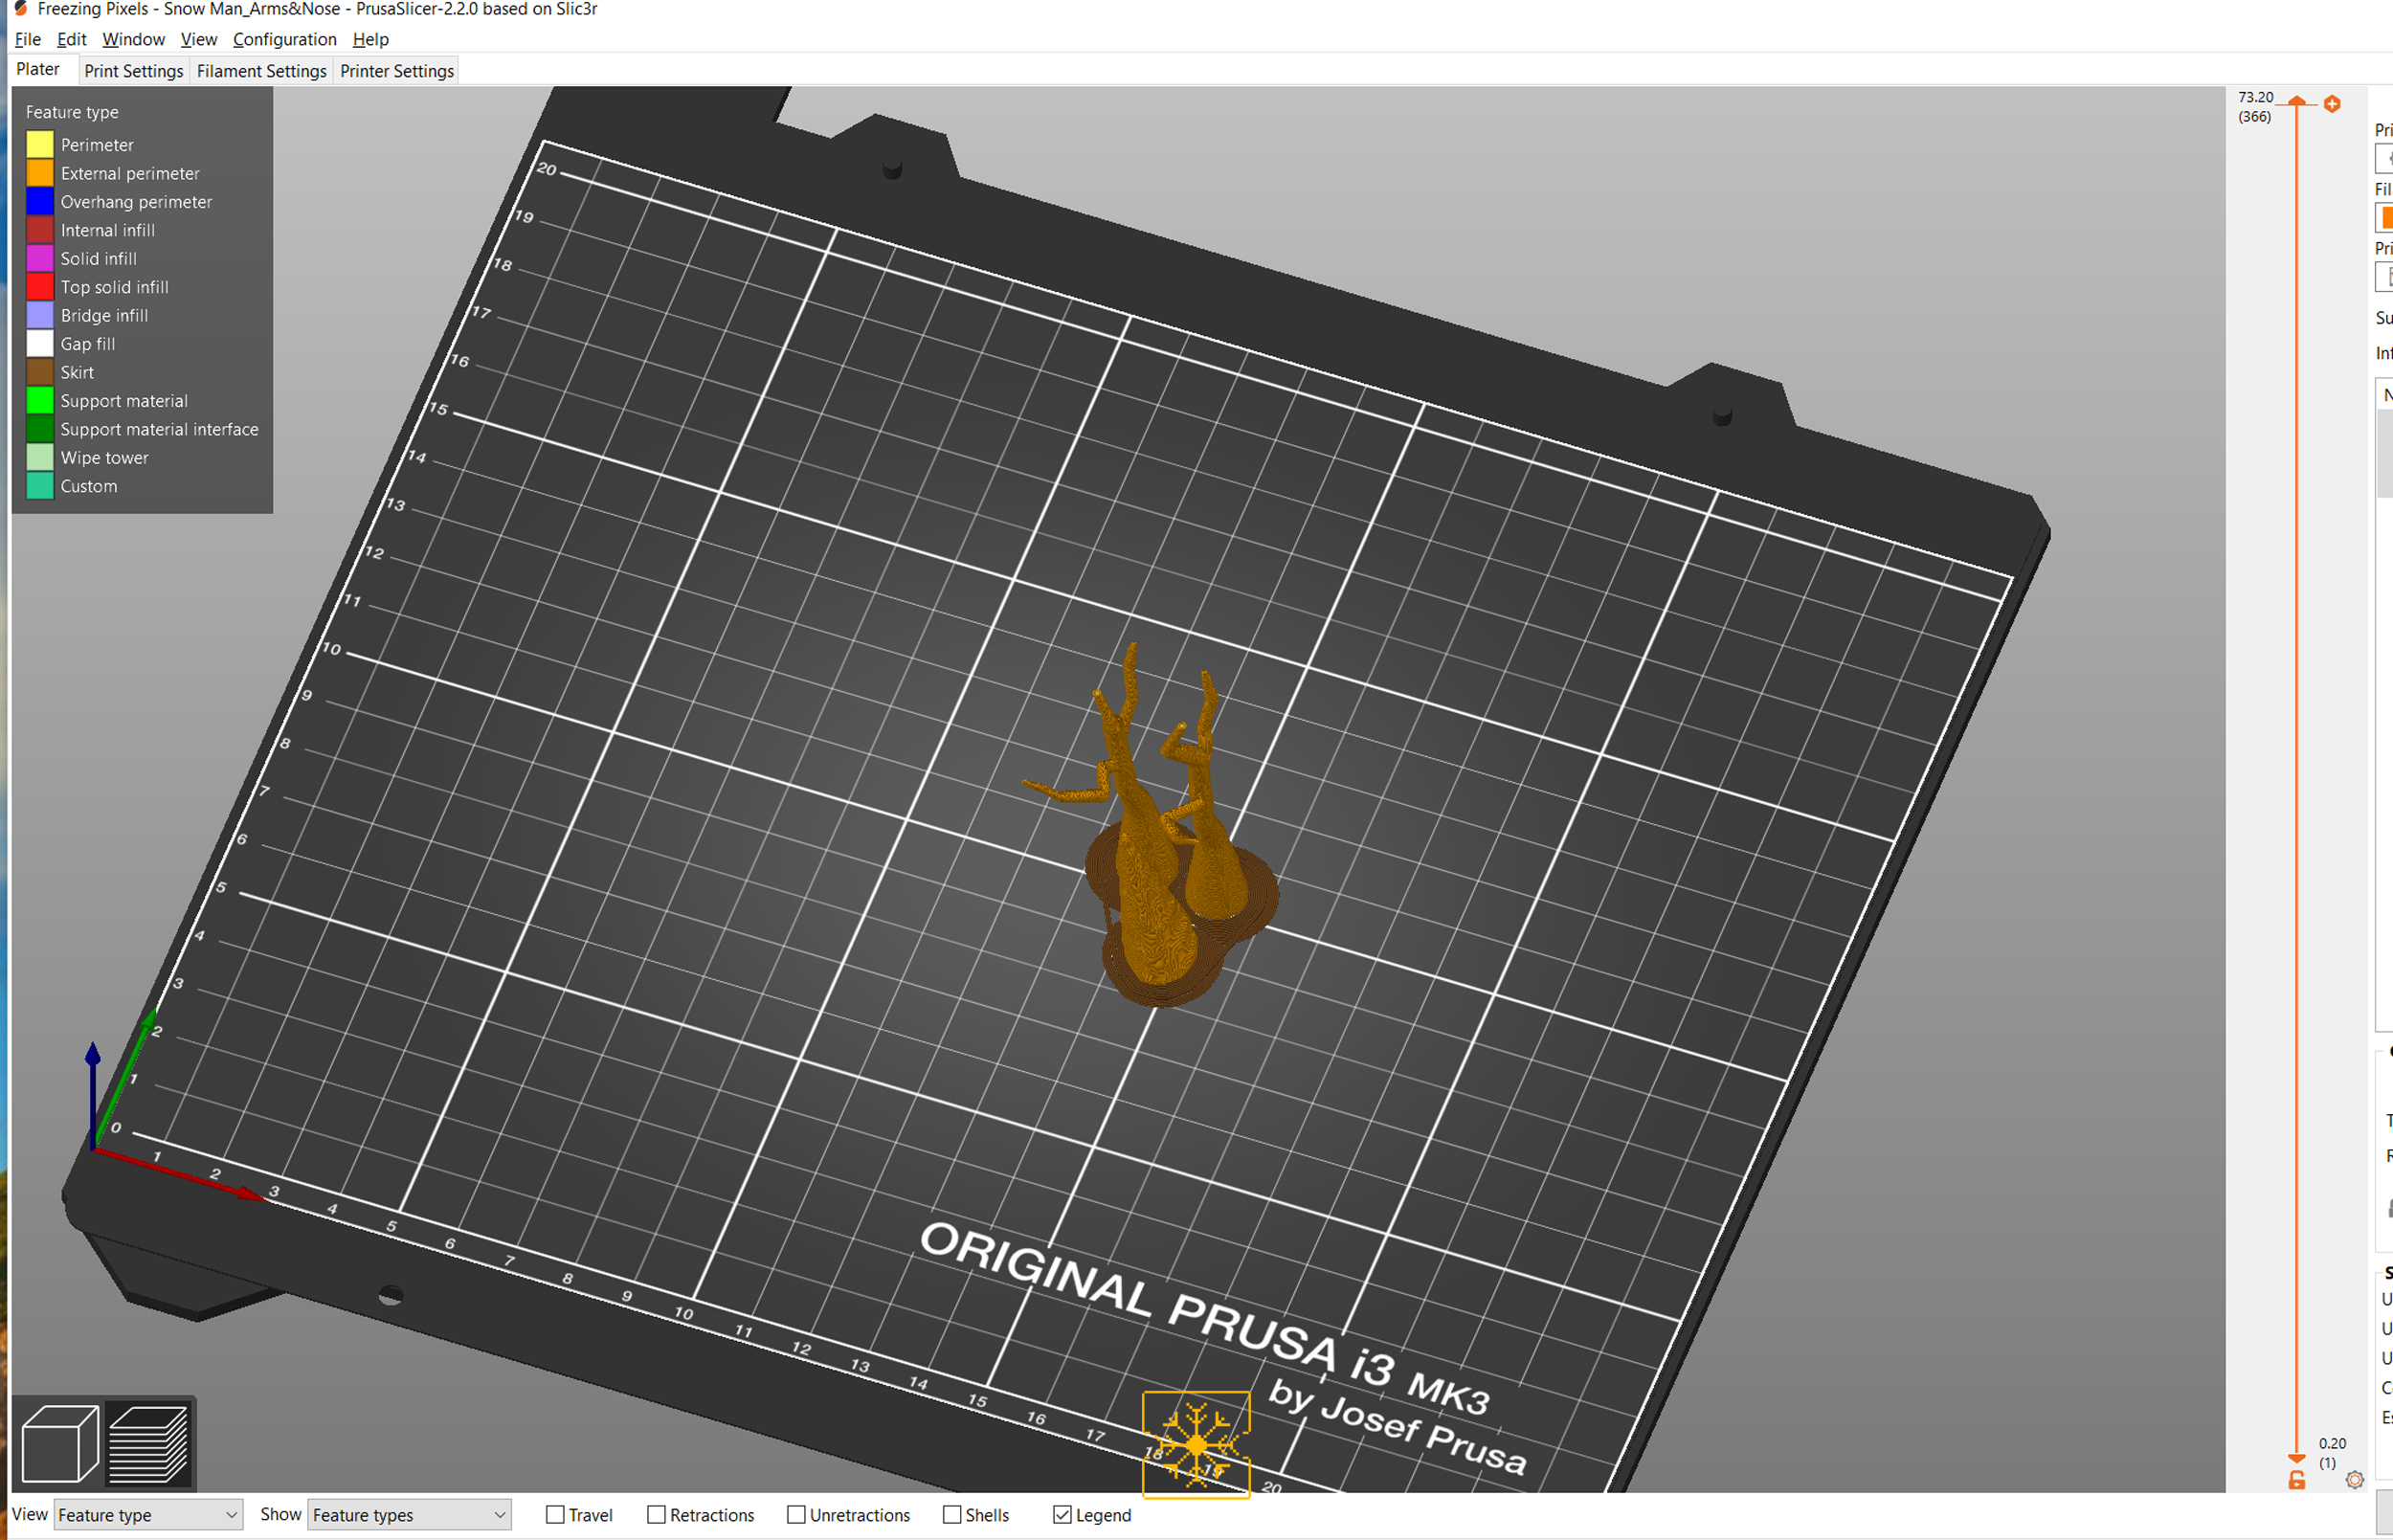Enable the Retractions checkbox
Screen dimensions: 2393x1540
click(656, 1515)
